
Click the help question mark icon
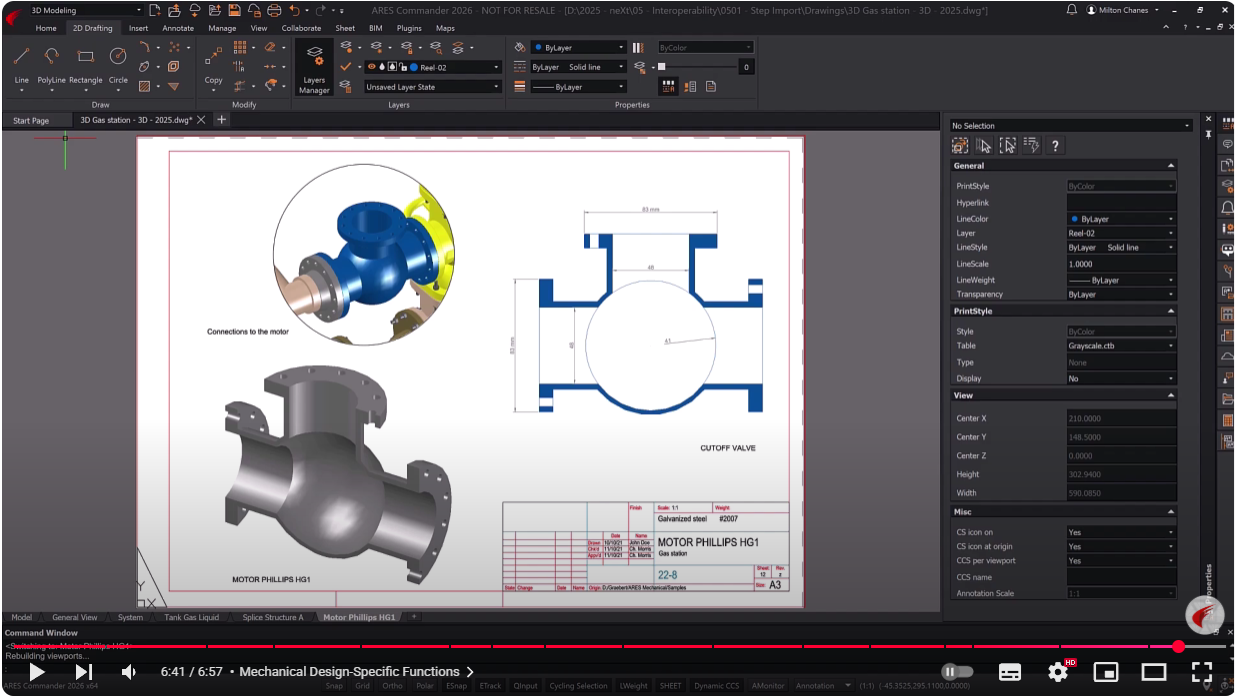tap(1055, 146)
